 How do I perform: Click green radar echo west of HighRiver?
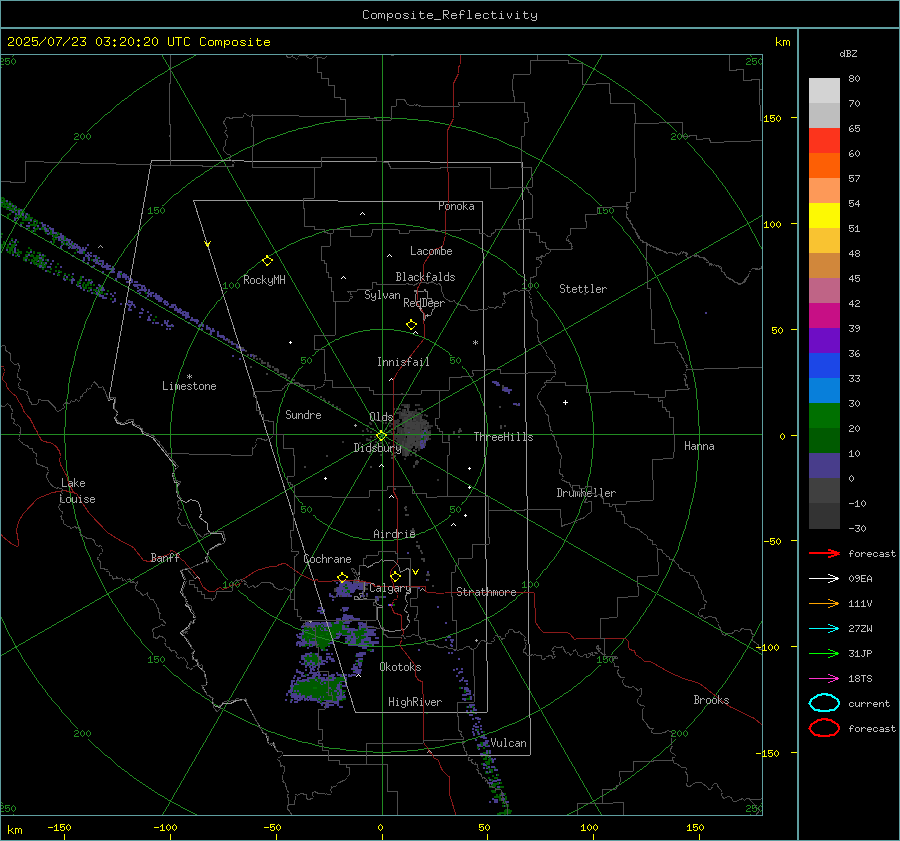[x=317, y=687]
